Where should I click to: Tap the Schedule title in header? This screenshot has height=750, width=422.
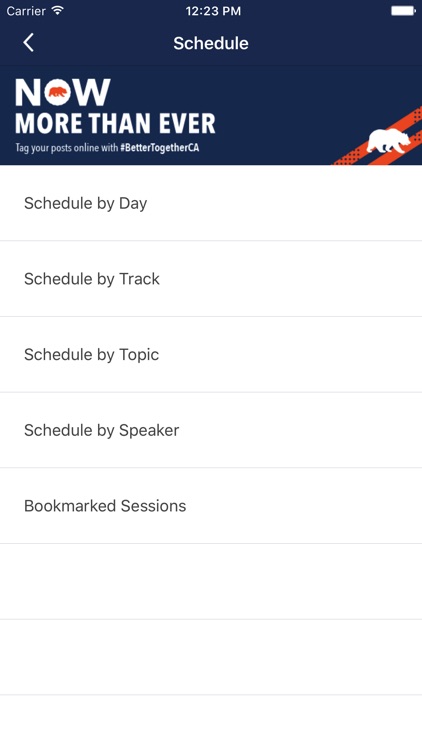coord(211,43)
